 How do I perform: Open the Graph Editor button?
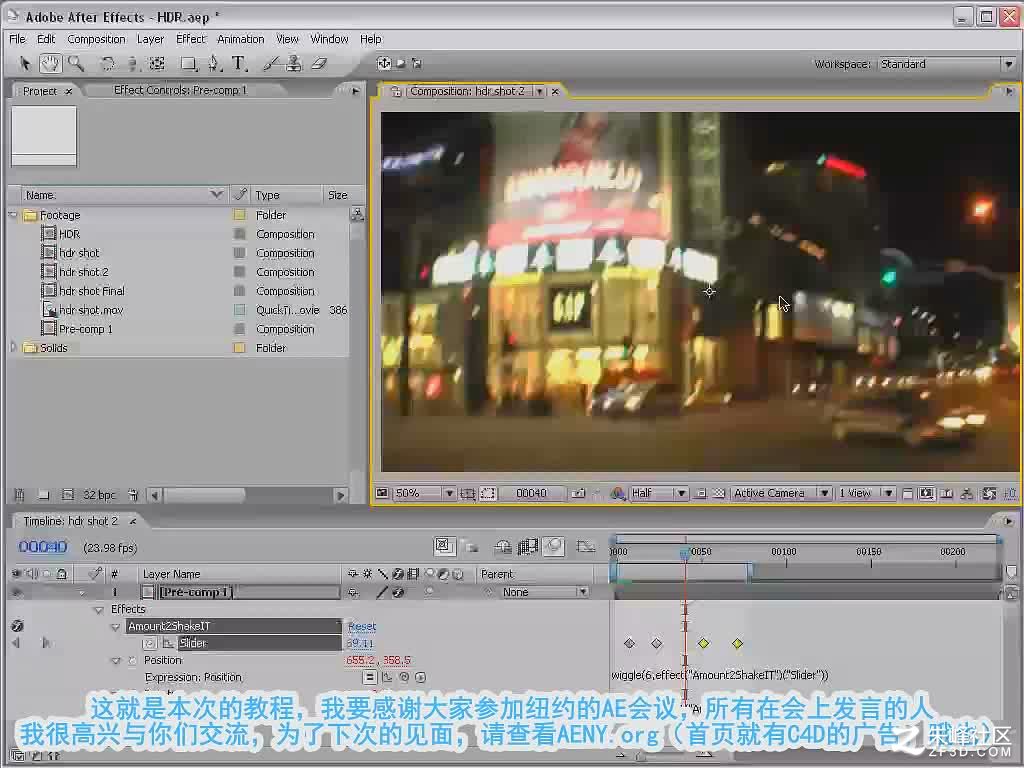(x=586, y=547)
